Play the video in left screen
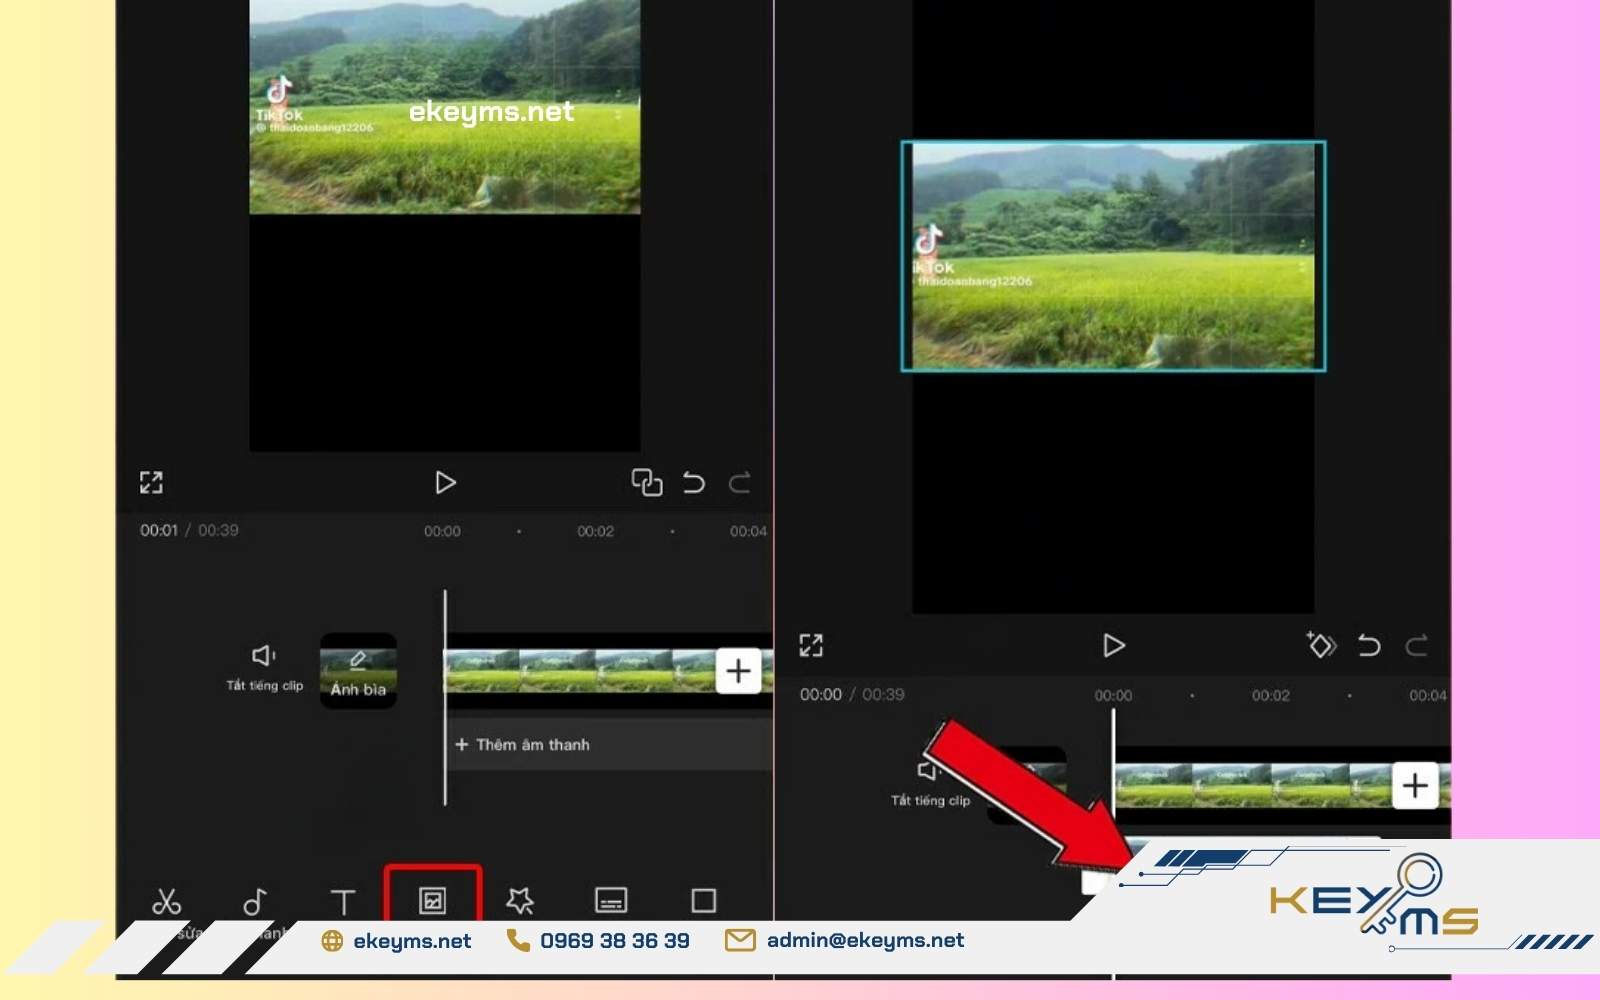Image resolution: width=1600 pixels, height=1000 pixels. click(x=445, y=483)
